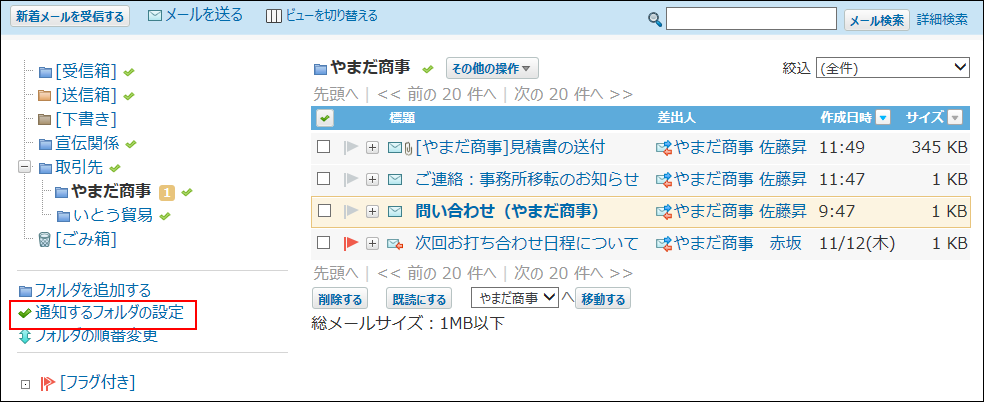Focus the mail search input field
This screenshot has width=984, height=402.
tap(751, 19)
